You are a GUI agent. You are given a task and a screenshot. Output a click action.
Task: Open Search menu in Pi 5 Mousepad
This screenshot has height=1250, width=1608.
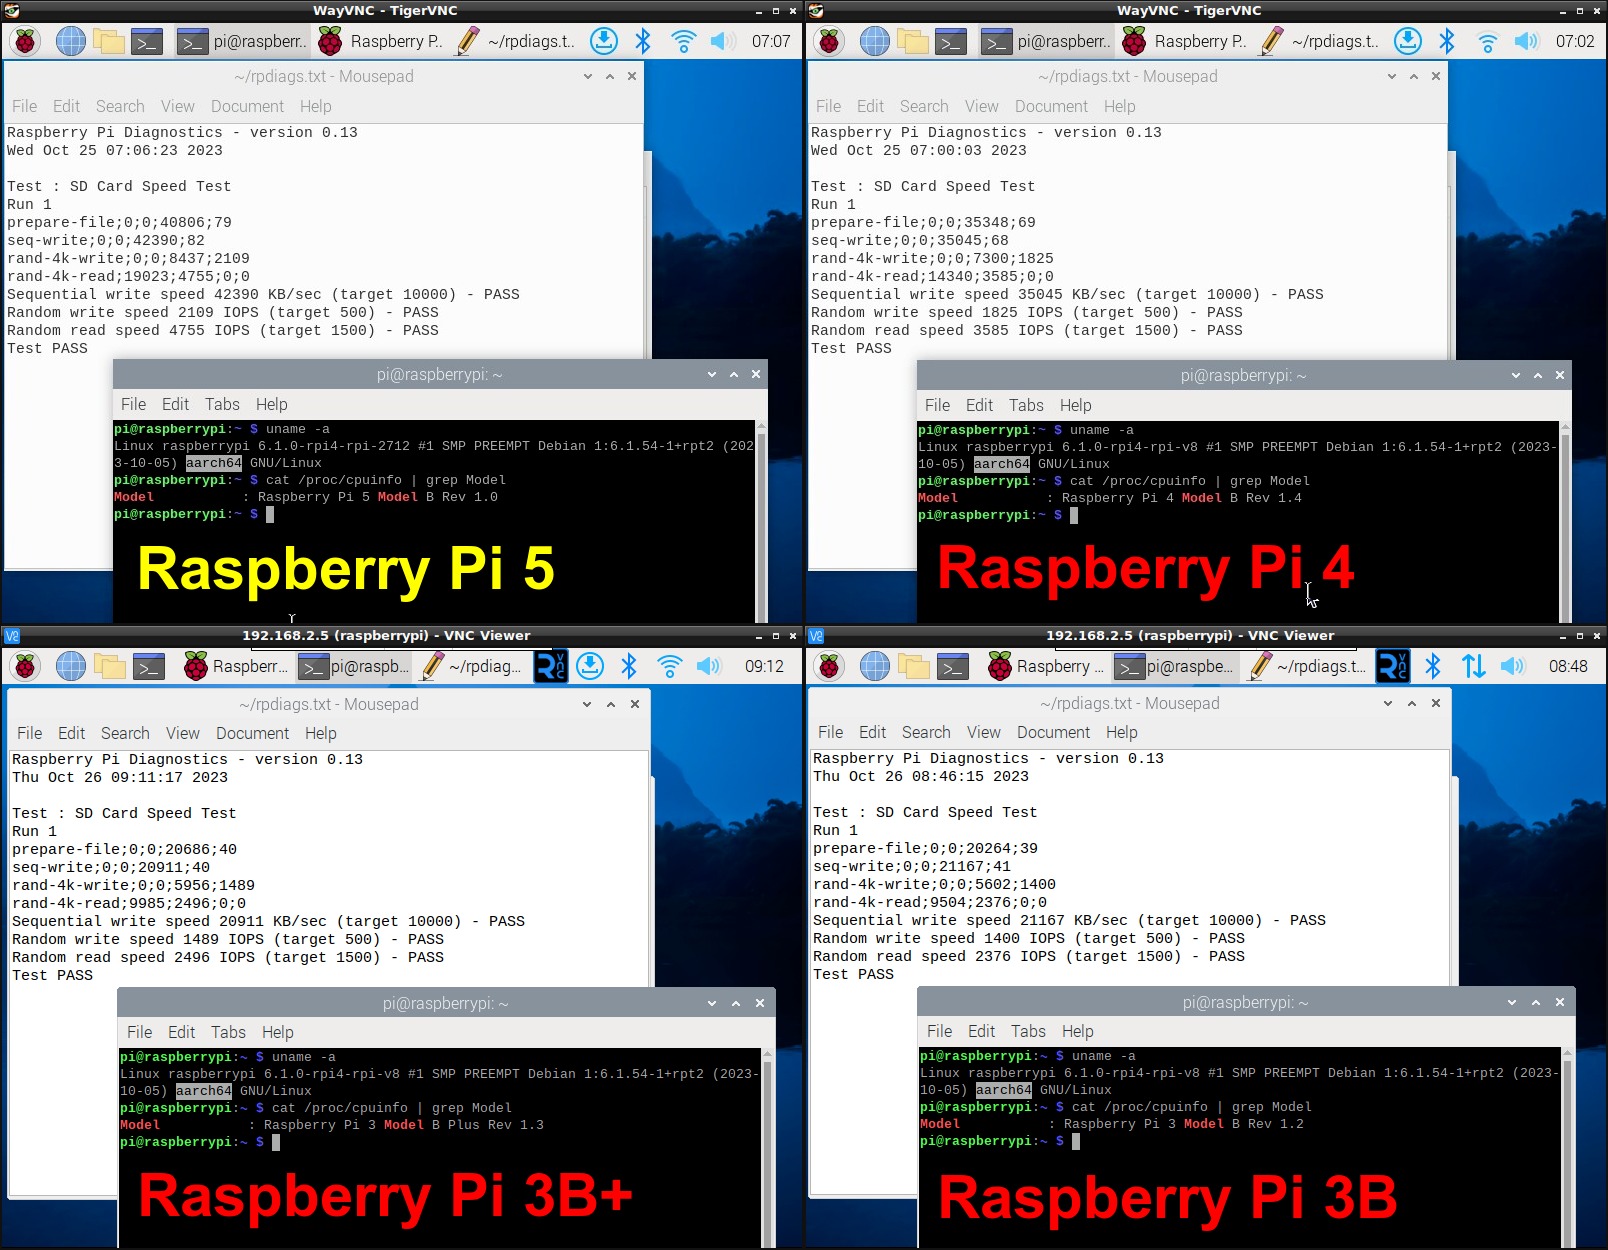[120, 106]
